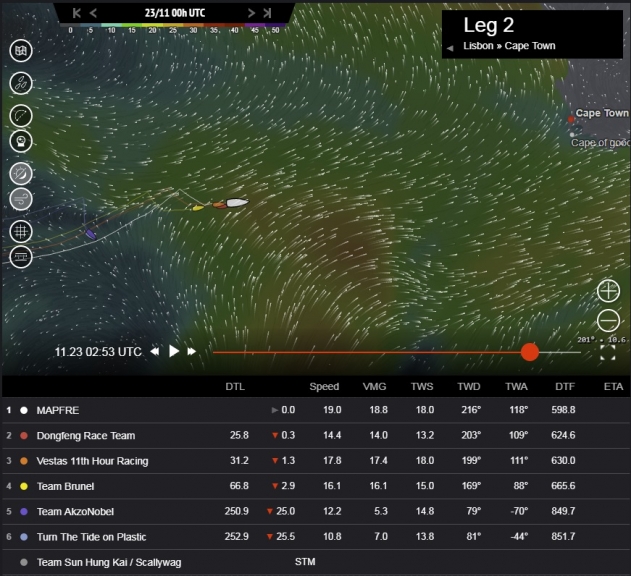Click 598.8 DTF value for MAPFRE
Viewport: 631px width, 576px height.
point(563,410)
